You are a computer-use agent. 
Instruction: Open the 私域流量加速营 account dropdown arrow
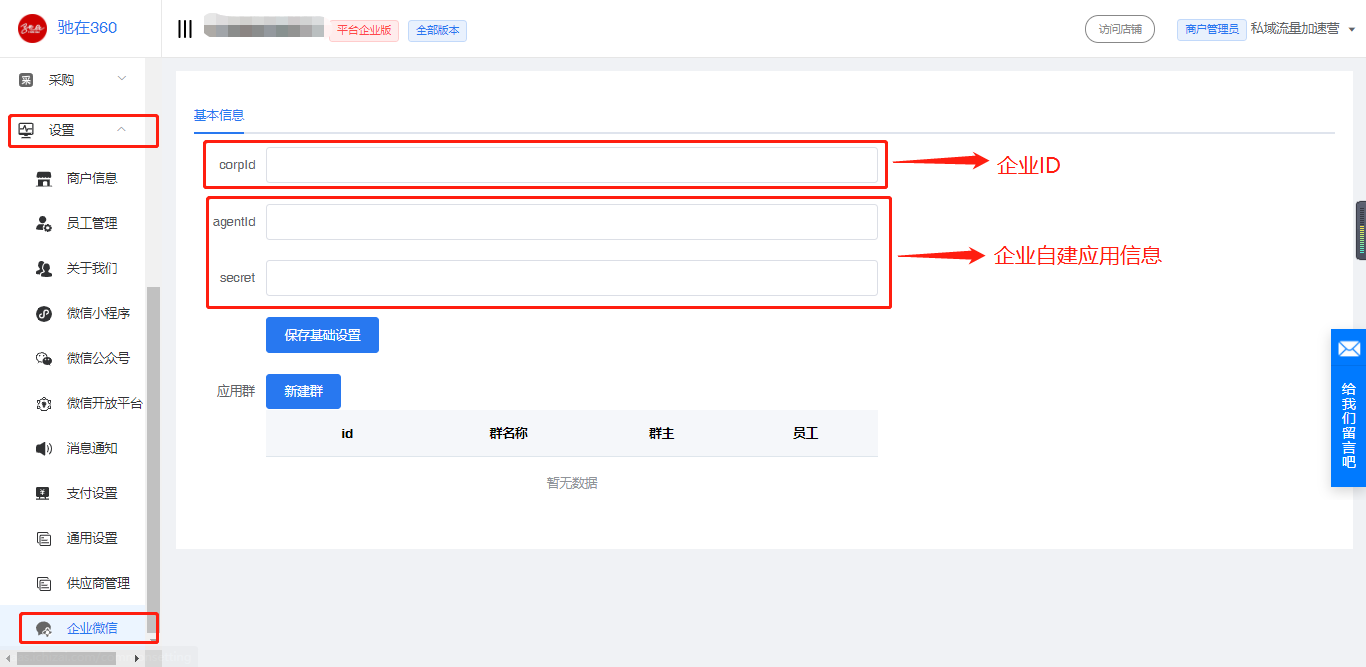[1352, 30]
